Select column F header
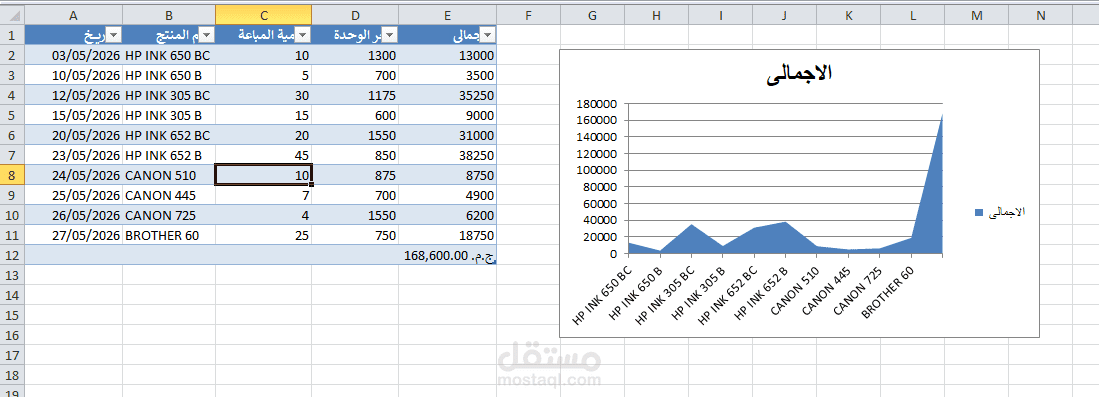This screenshot has height=397, width=1099. click(x=528, y=15)
